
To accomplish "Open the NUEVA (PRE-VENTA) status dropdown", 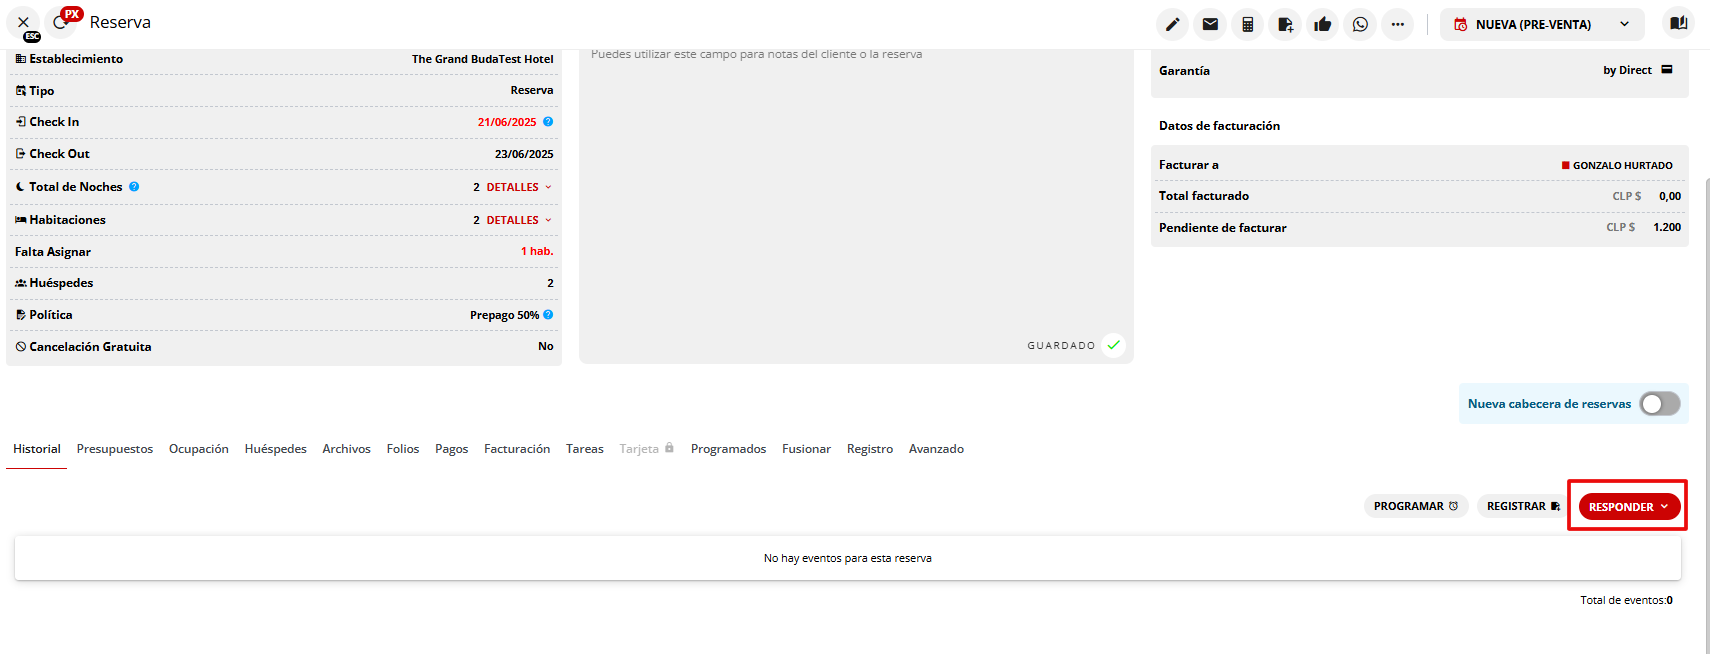I will tap(1544, 24).
